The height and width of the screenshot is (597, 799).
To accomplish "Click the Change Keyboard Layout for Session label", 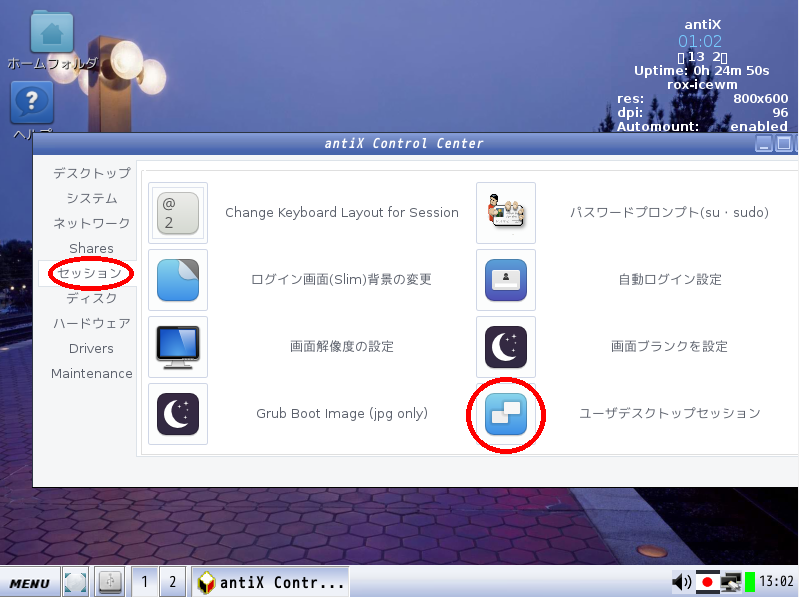I will [342, 212].
